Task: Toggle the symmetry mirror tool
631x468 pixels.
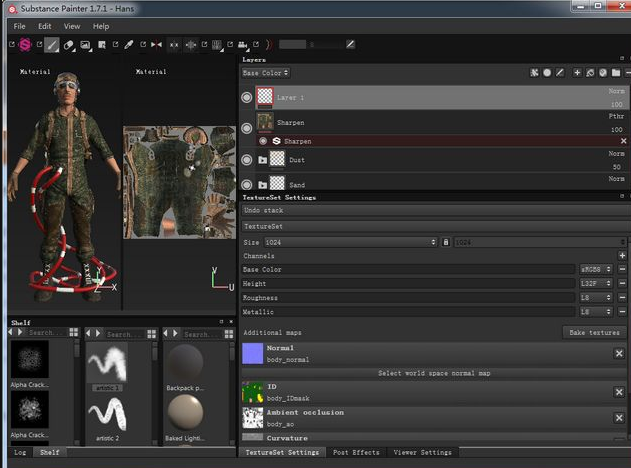Action: pos(156,45)
